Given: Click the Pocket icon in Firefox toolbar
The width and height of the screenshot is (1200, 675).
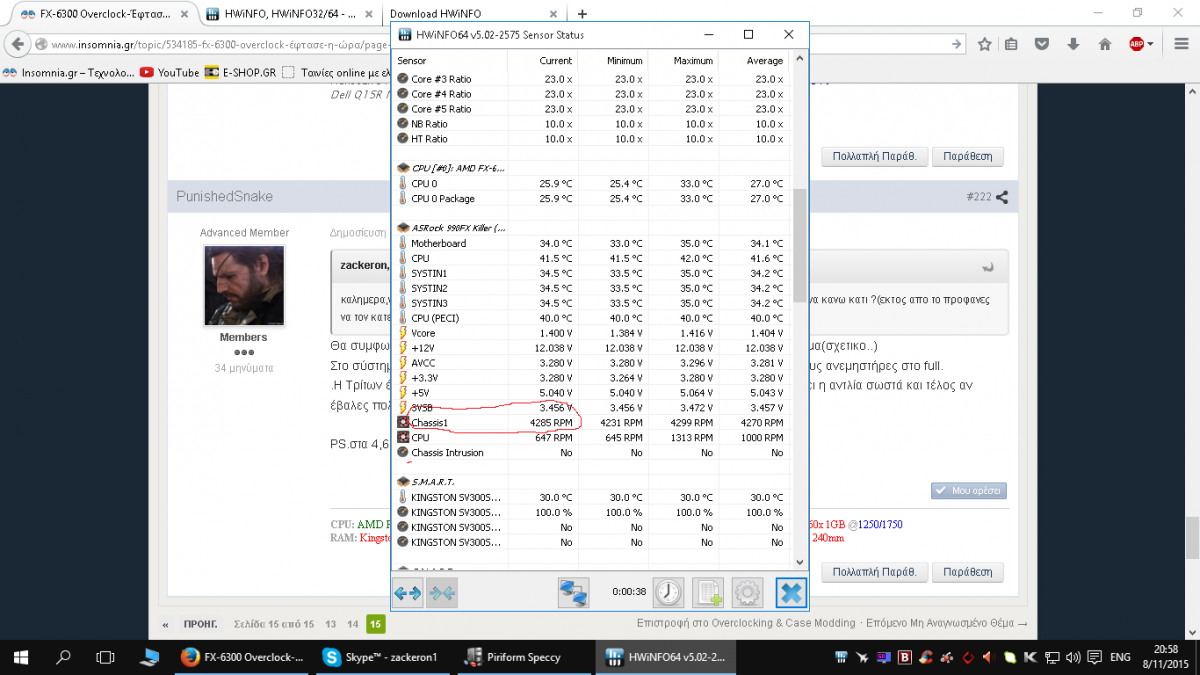Looking at the screenshot, I should [x=1042, y=45].
